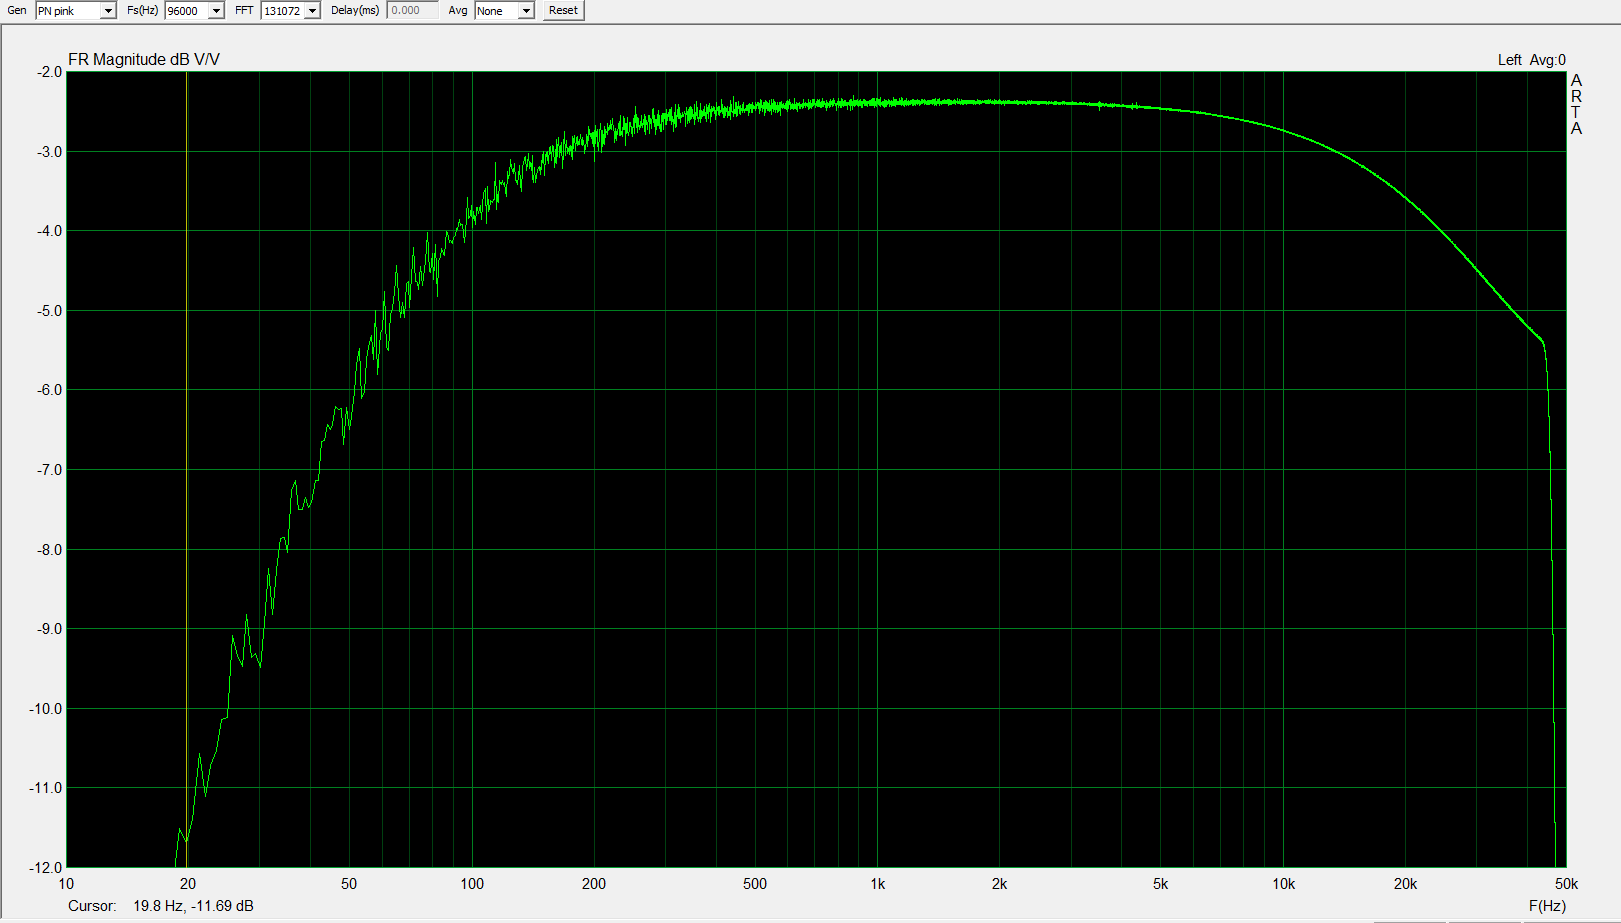The width and height of the screenshot is (1621, 923).
Task: Click the Reset button
Action: [x=563, y=10]
